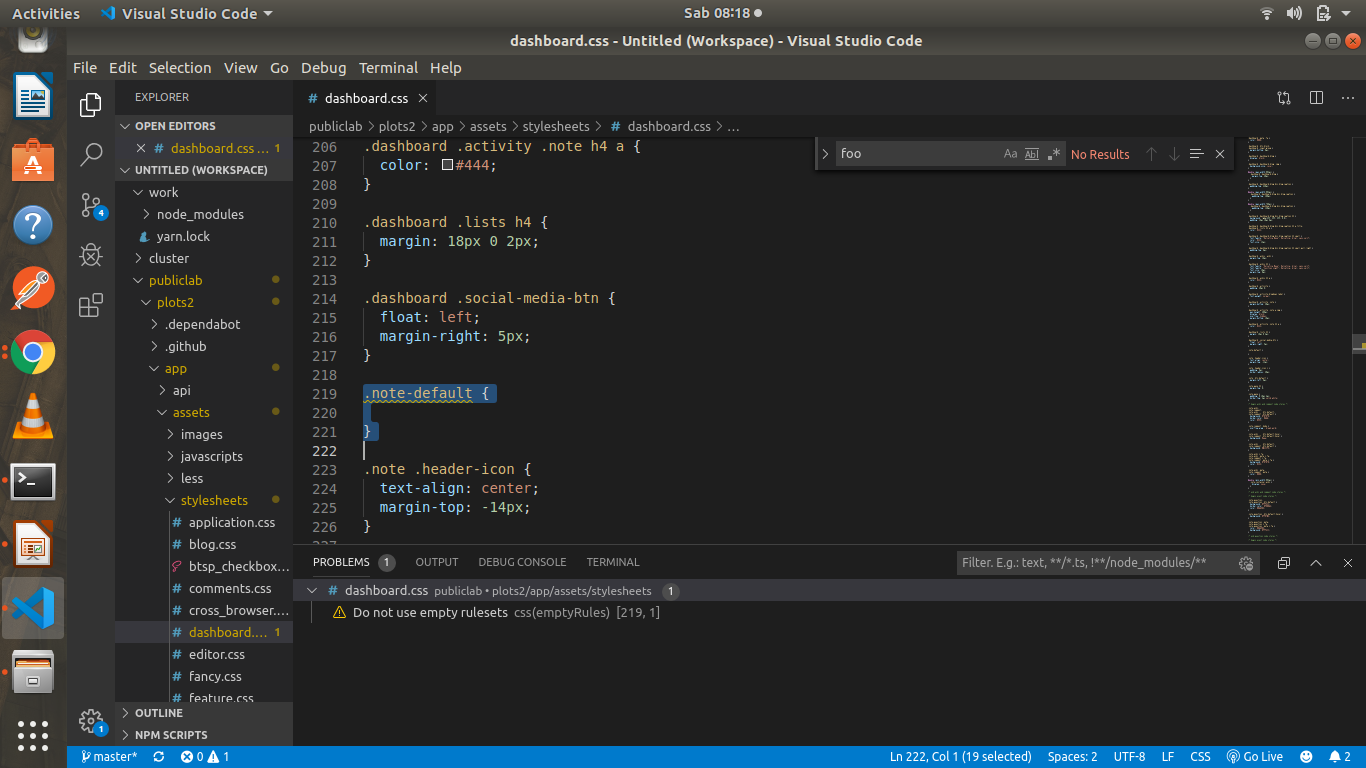Open the Terminal menu in the menu bar
The image size is (1366, 768).
point(388,68)
